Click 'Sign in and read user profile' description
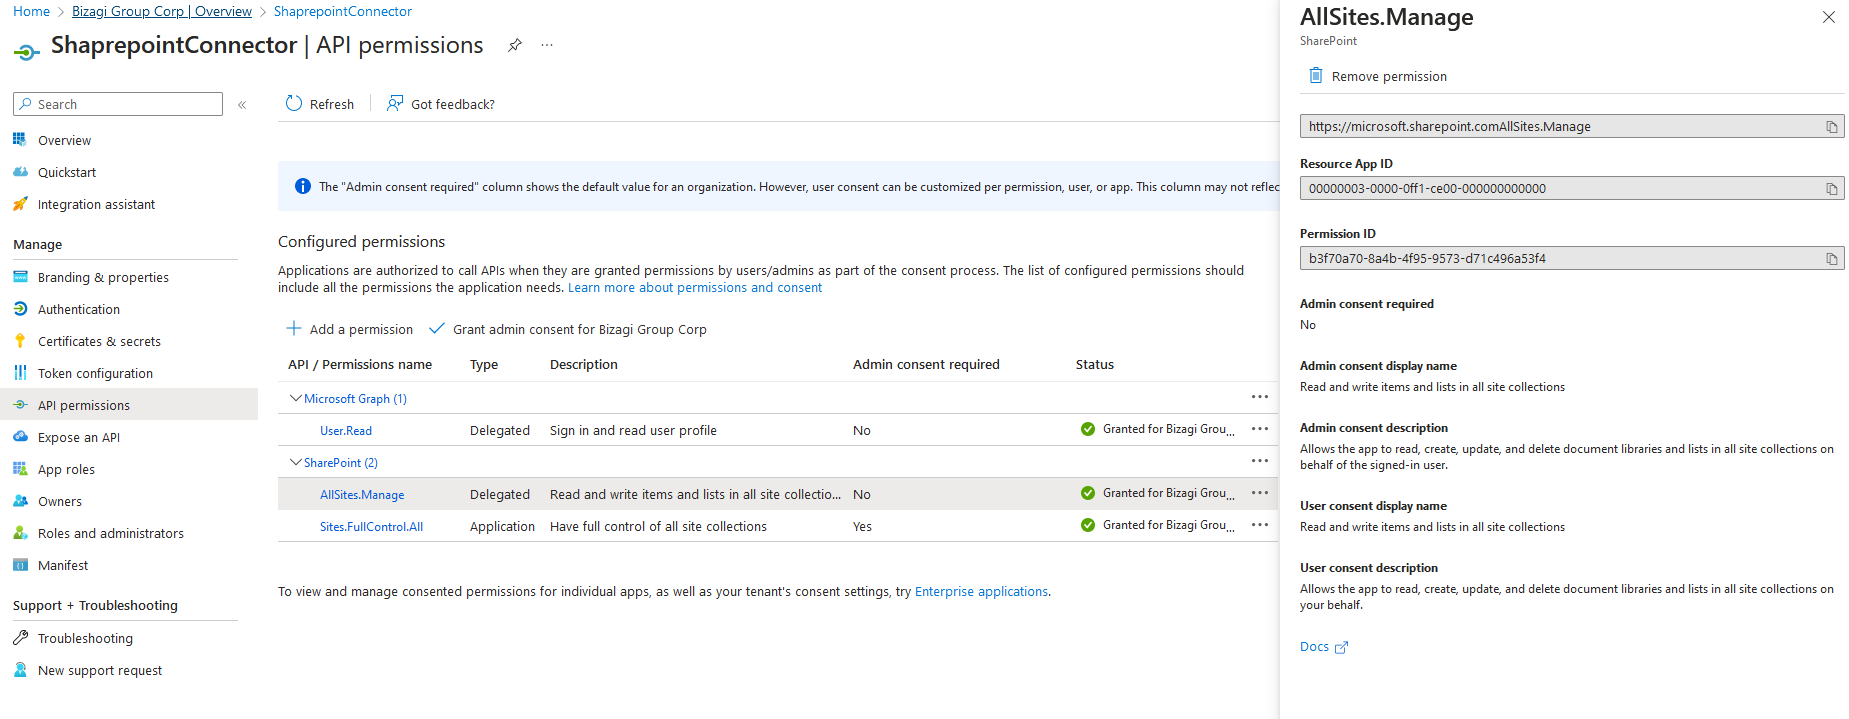Screen dimensions: 1849x719 point(633,430)
